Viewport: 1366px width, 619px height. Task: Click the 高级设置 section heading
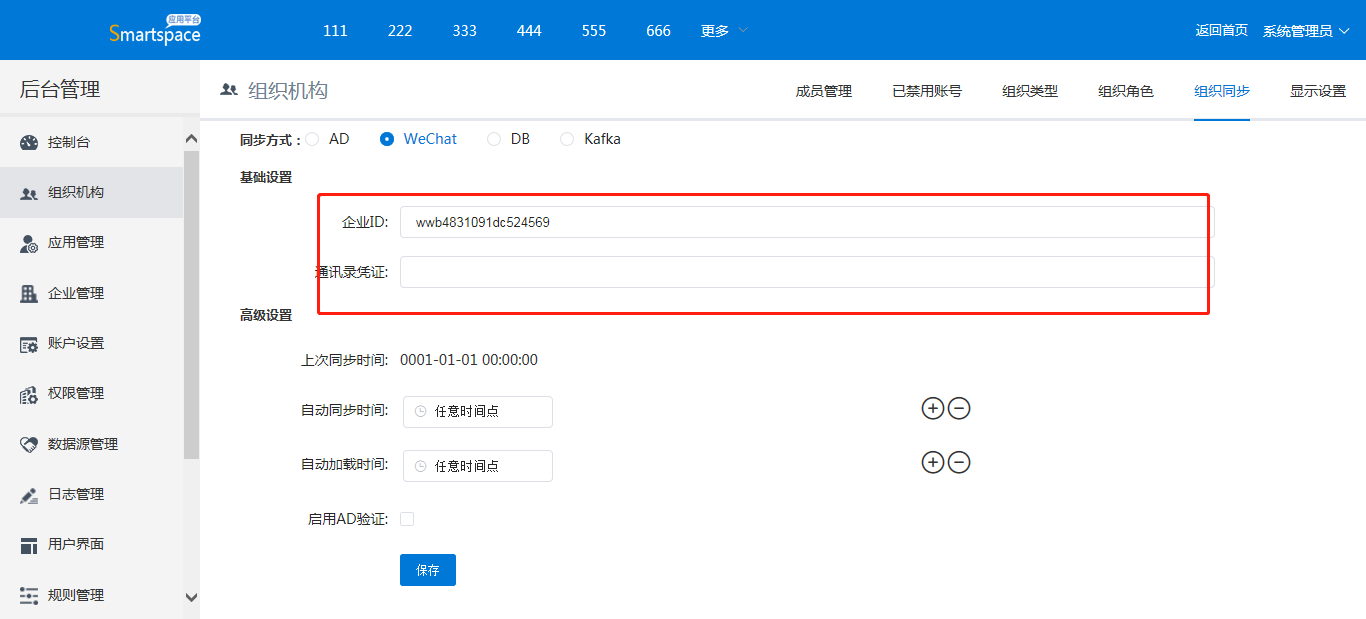pos(266,315)
